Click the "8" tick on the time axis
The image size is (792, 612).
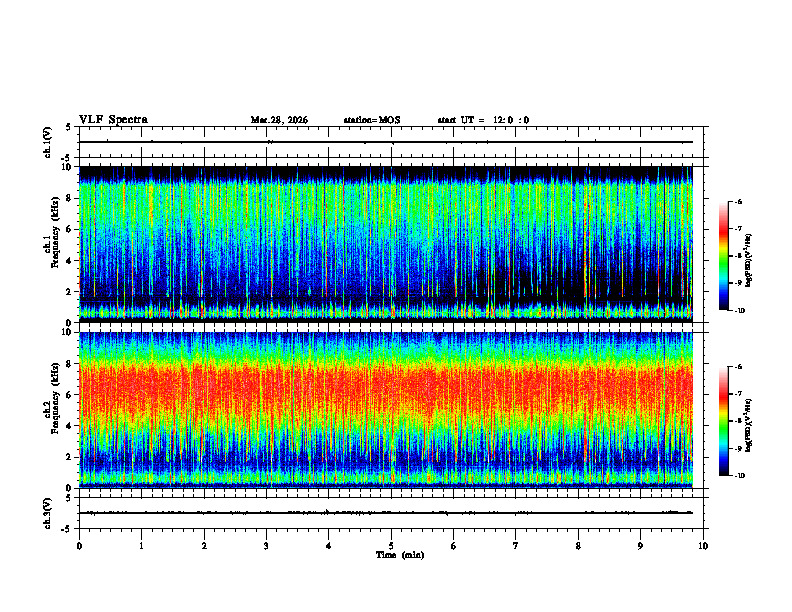[578, 546]
